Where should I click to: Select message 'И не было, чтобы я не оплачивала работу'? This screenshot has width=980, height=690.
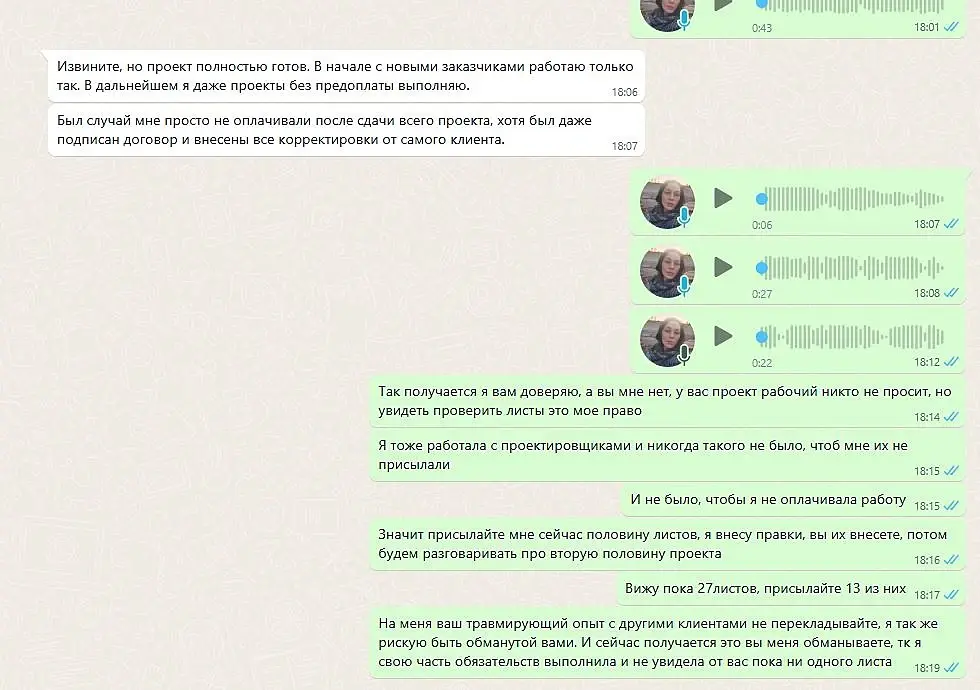(x=794, y=500)
